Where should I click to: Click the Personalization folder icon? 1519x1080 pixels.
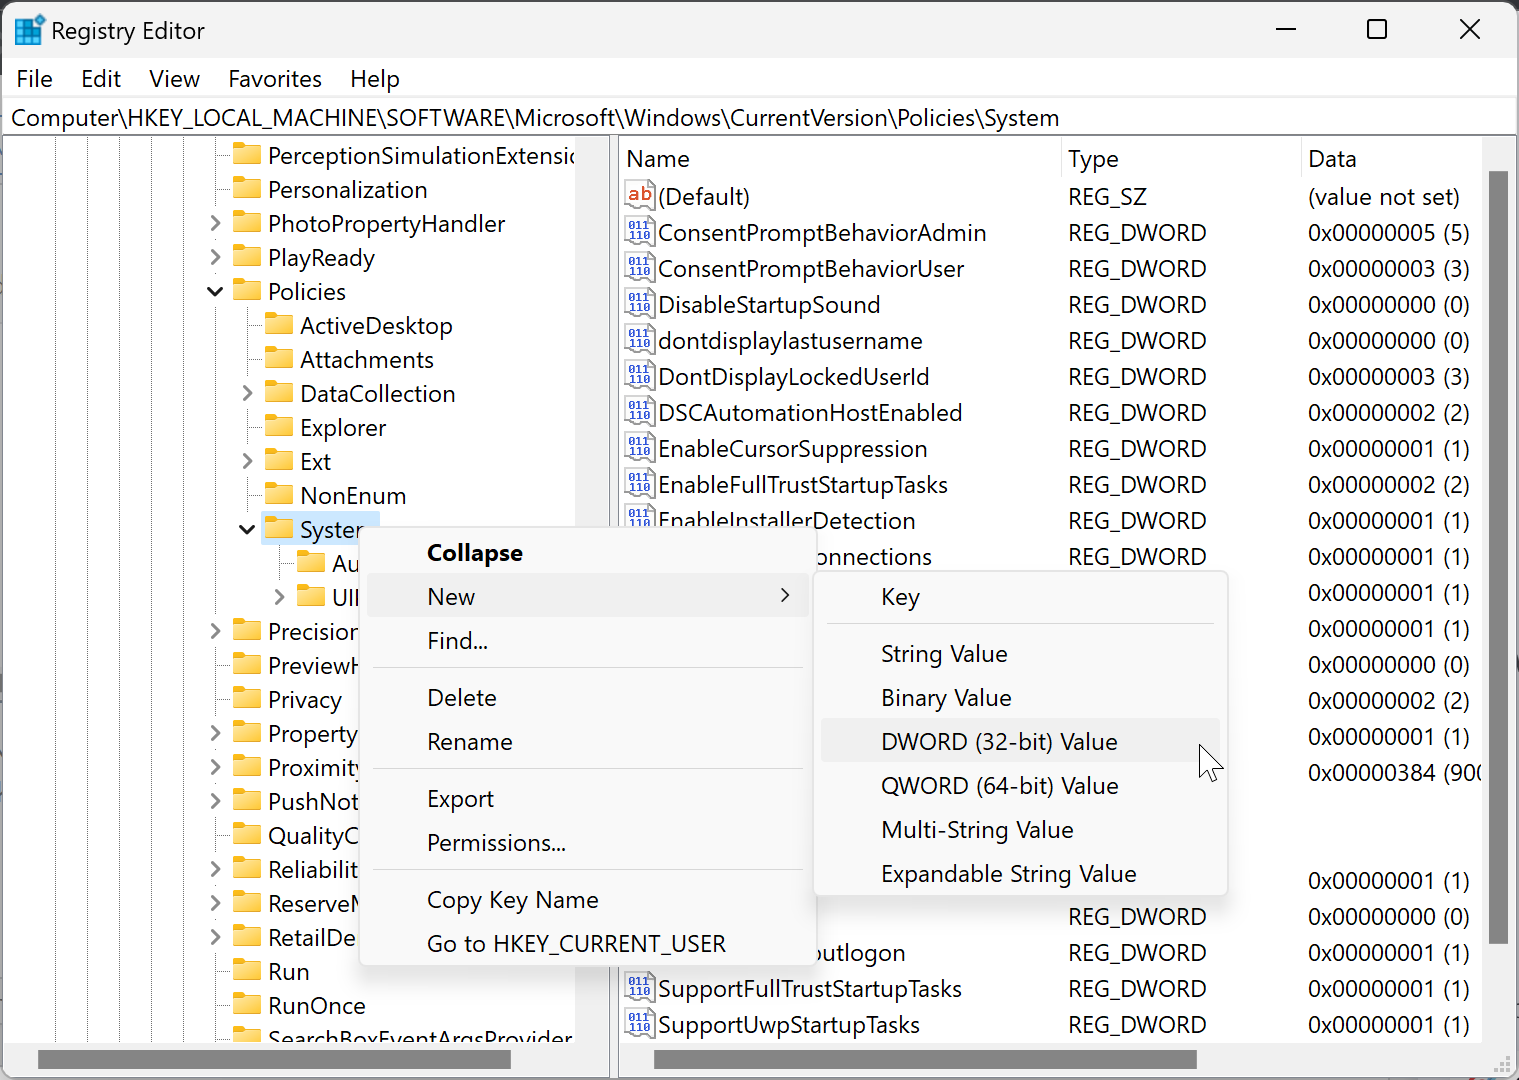[247, 188]
